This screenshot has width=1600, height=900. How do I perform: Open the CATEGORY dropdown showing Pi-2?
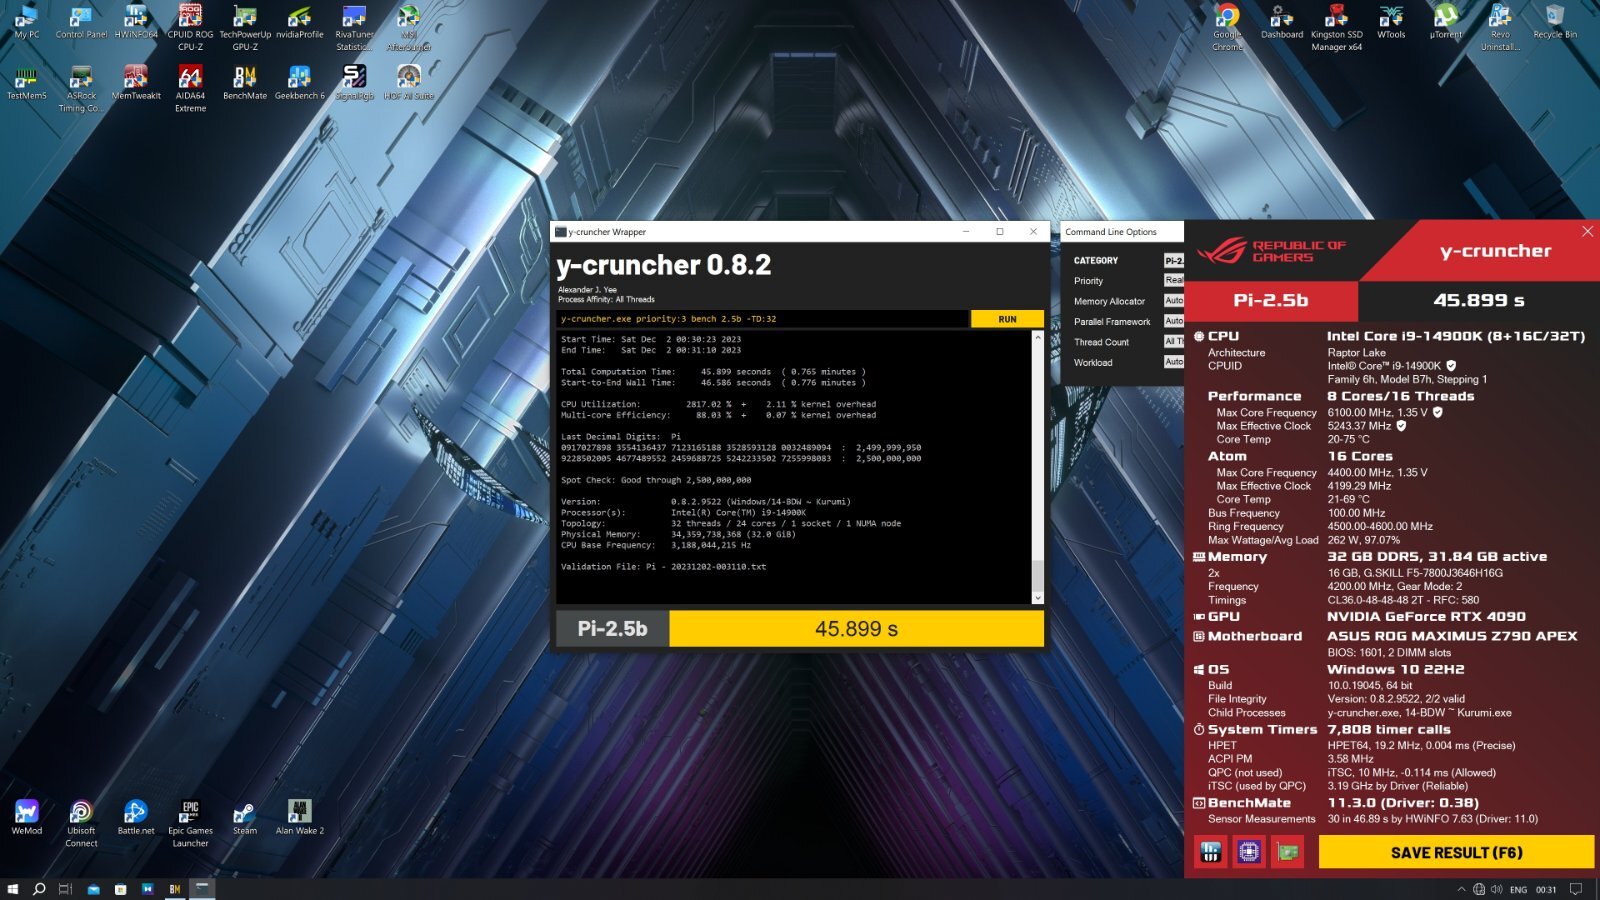coord(1174,260)
